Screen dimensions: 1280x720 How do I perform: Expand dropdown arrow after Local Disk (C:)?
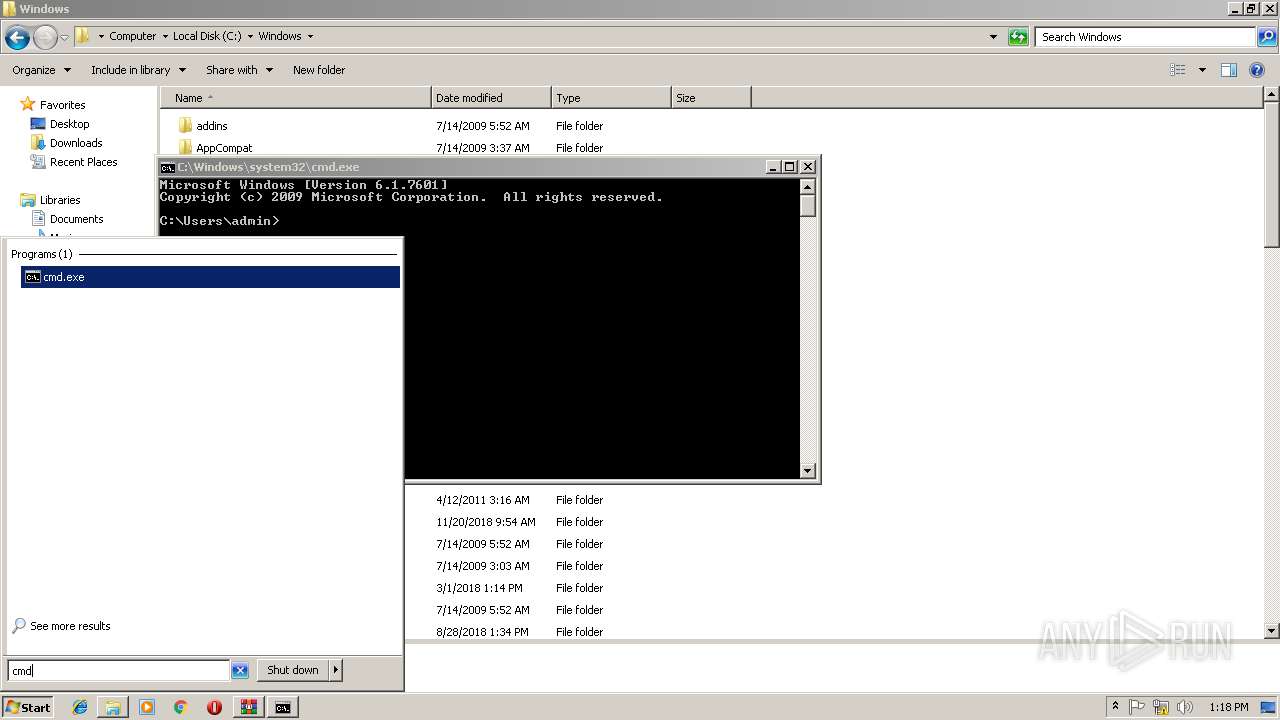[x=250, y=36]
